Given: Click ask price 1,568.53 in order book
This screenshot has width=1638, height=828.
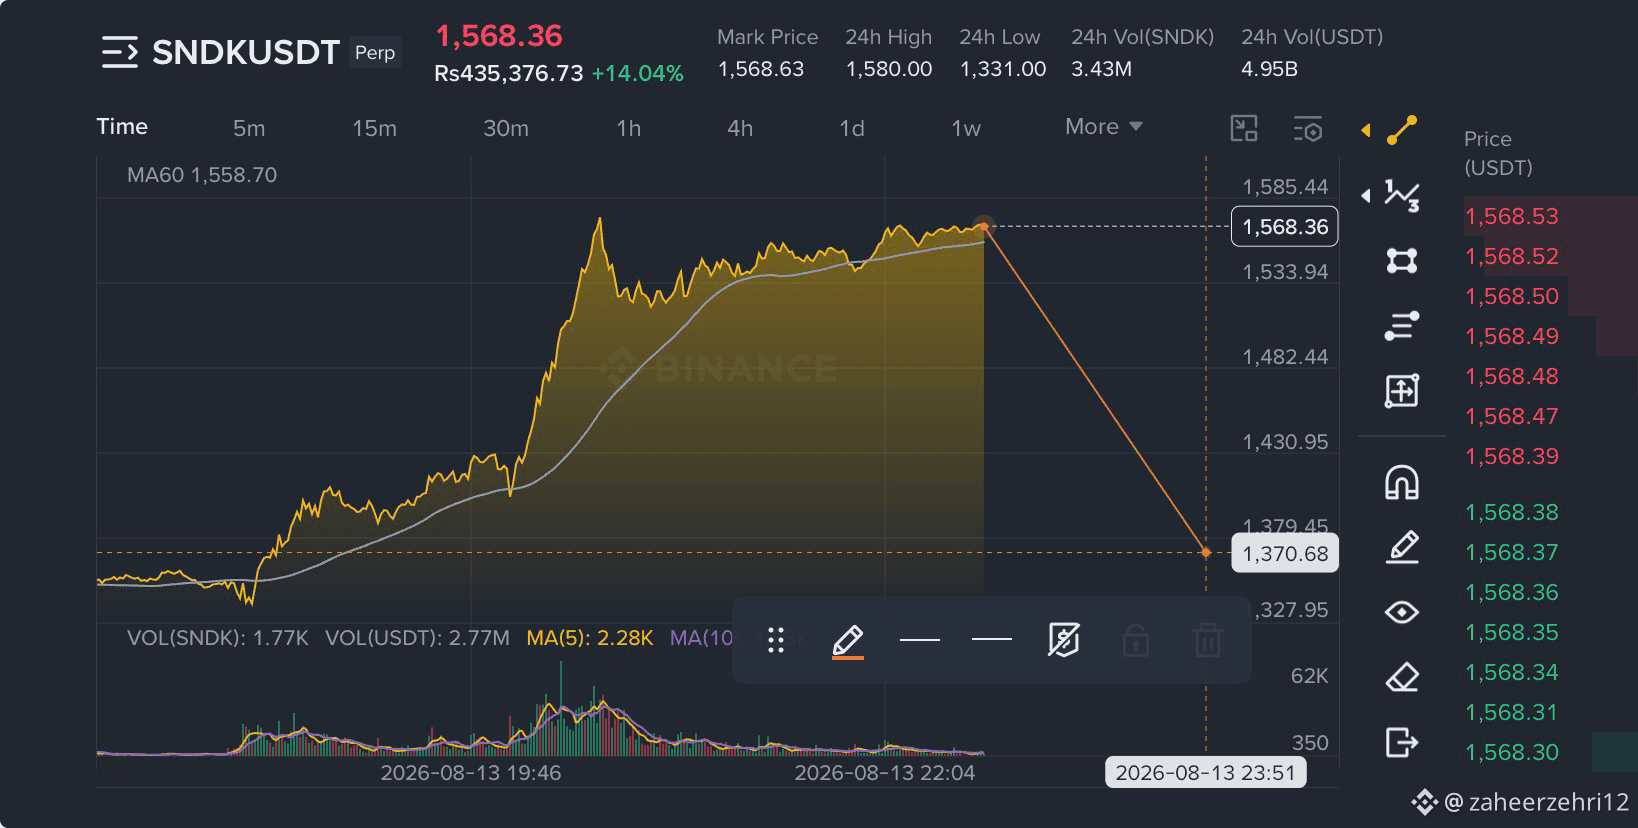Looking at the screenshot, I should tap(1511, 216).
